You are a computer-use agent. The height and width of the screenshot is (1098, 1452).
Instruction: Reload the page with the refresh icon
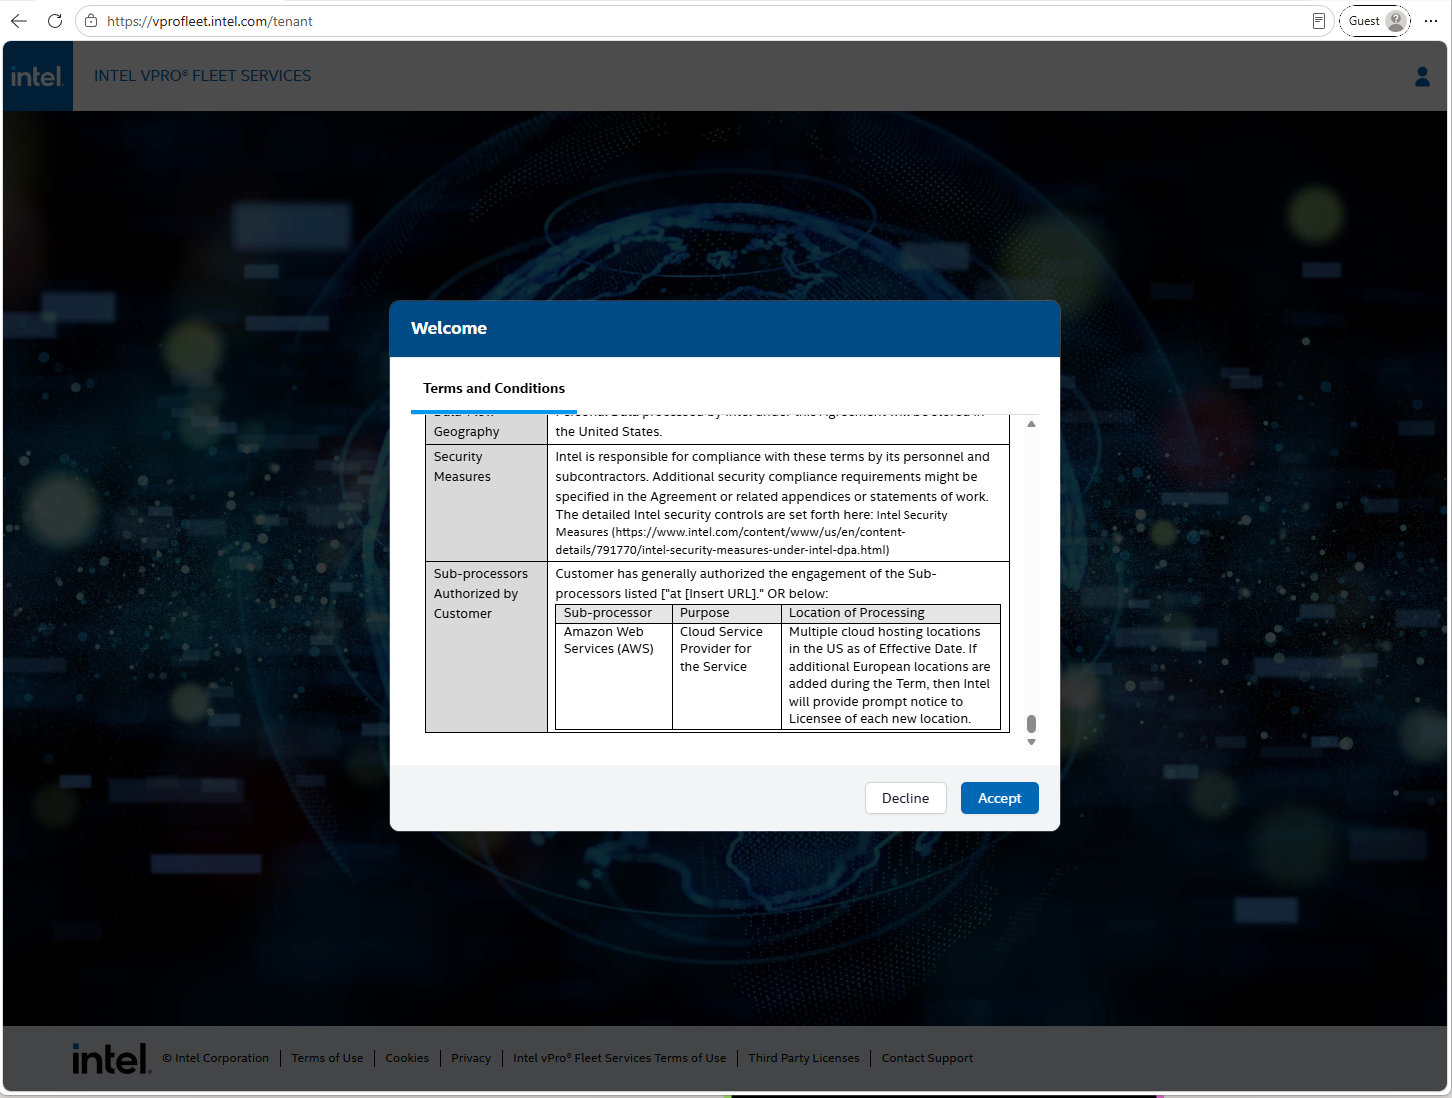55,21
